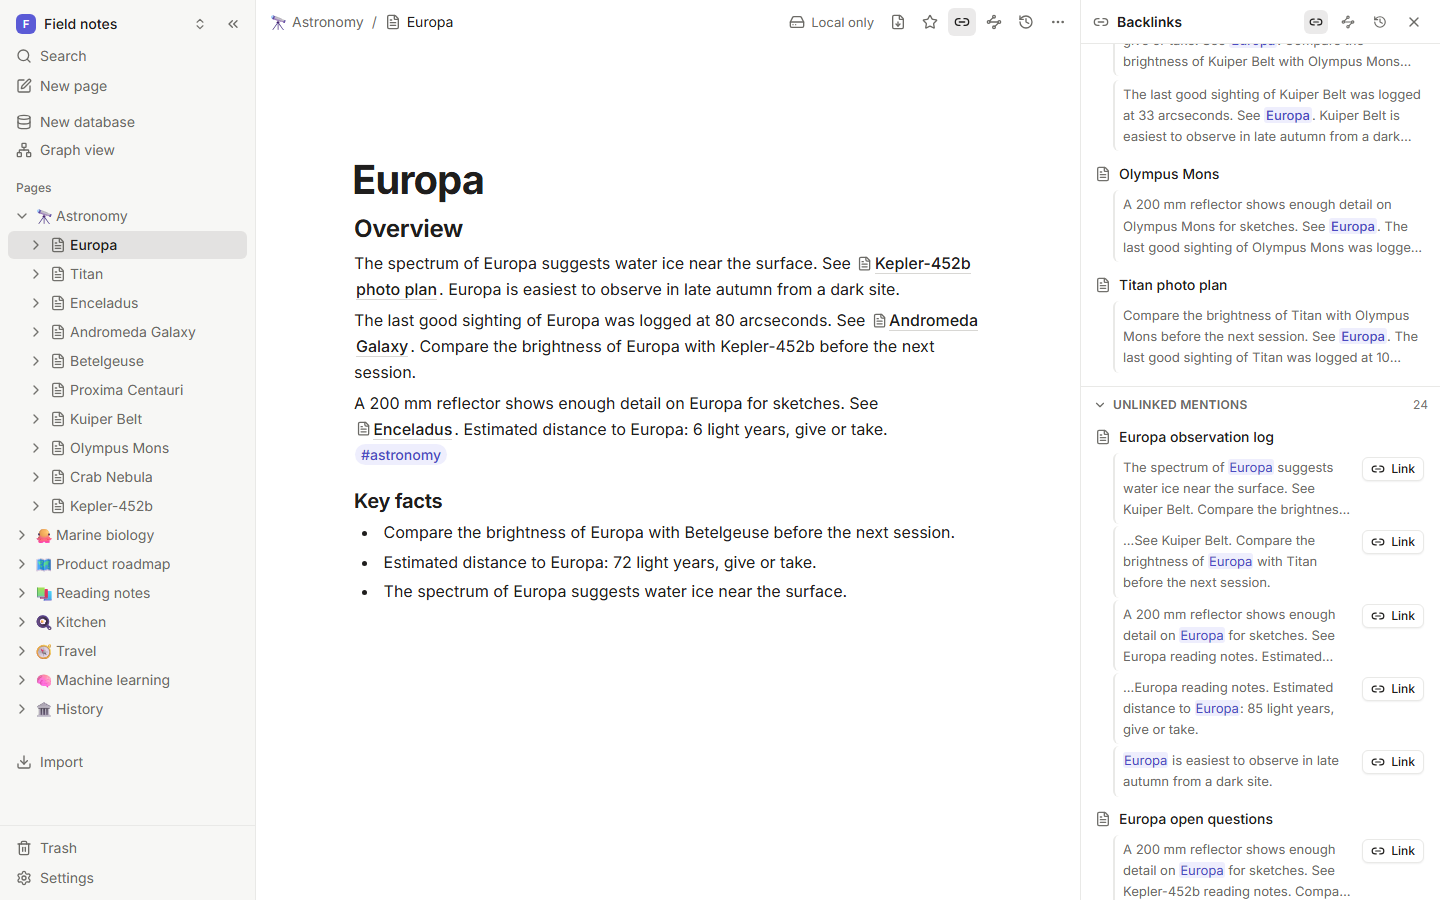Open Olympus Mons backlink heading
Screen dimensions: 1440x900
pyautogui.click(x=1169, y=174)
